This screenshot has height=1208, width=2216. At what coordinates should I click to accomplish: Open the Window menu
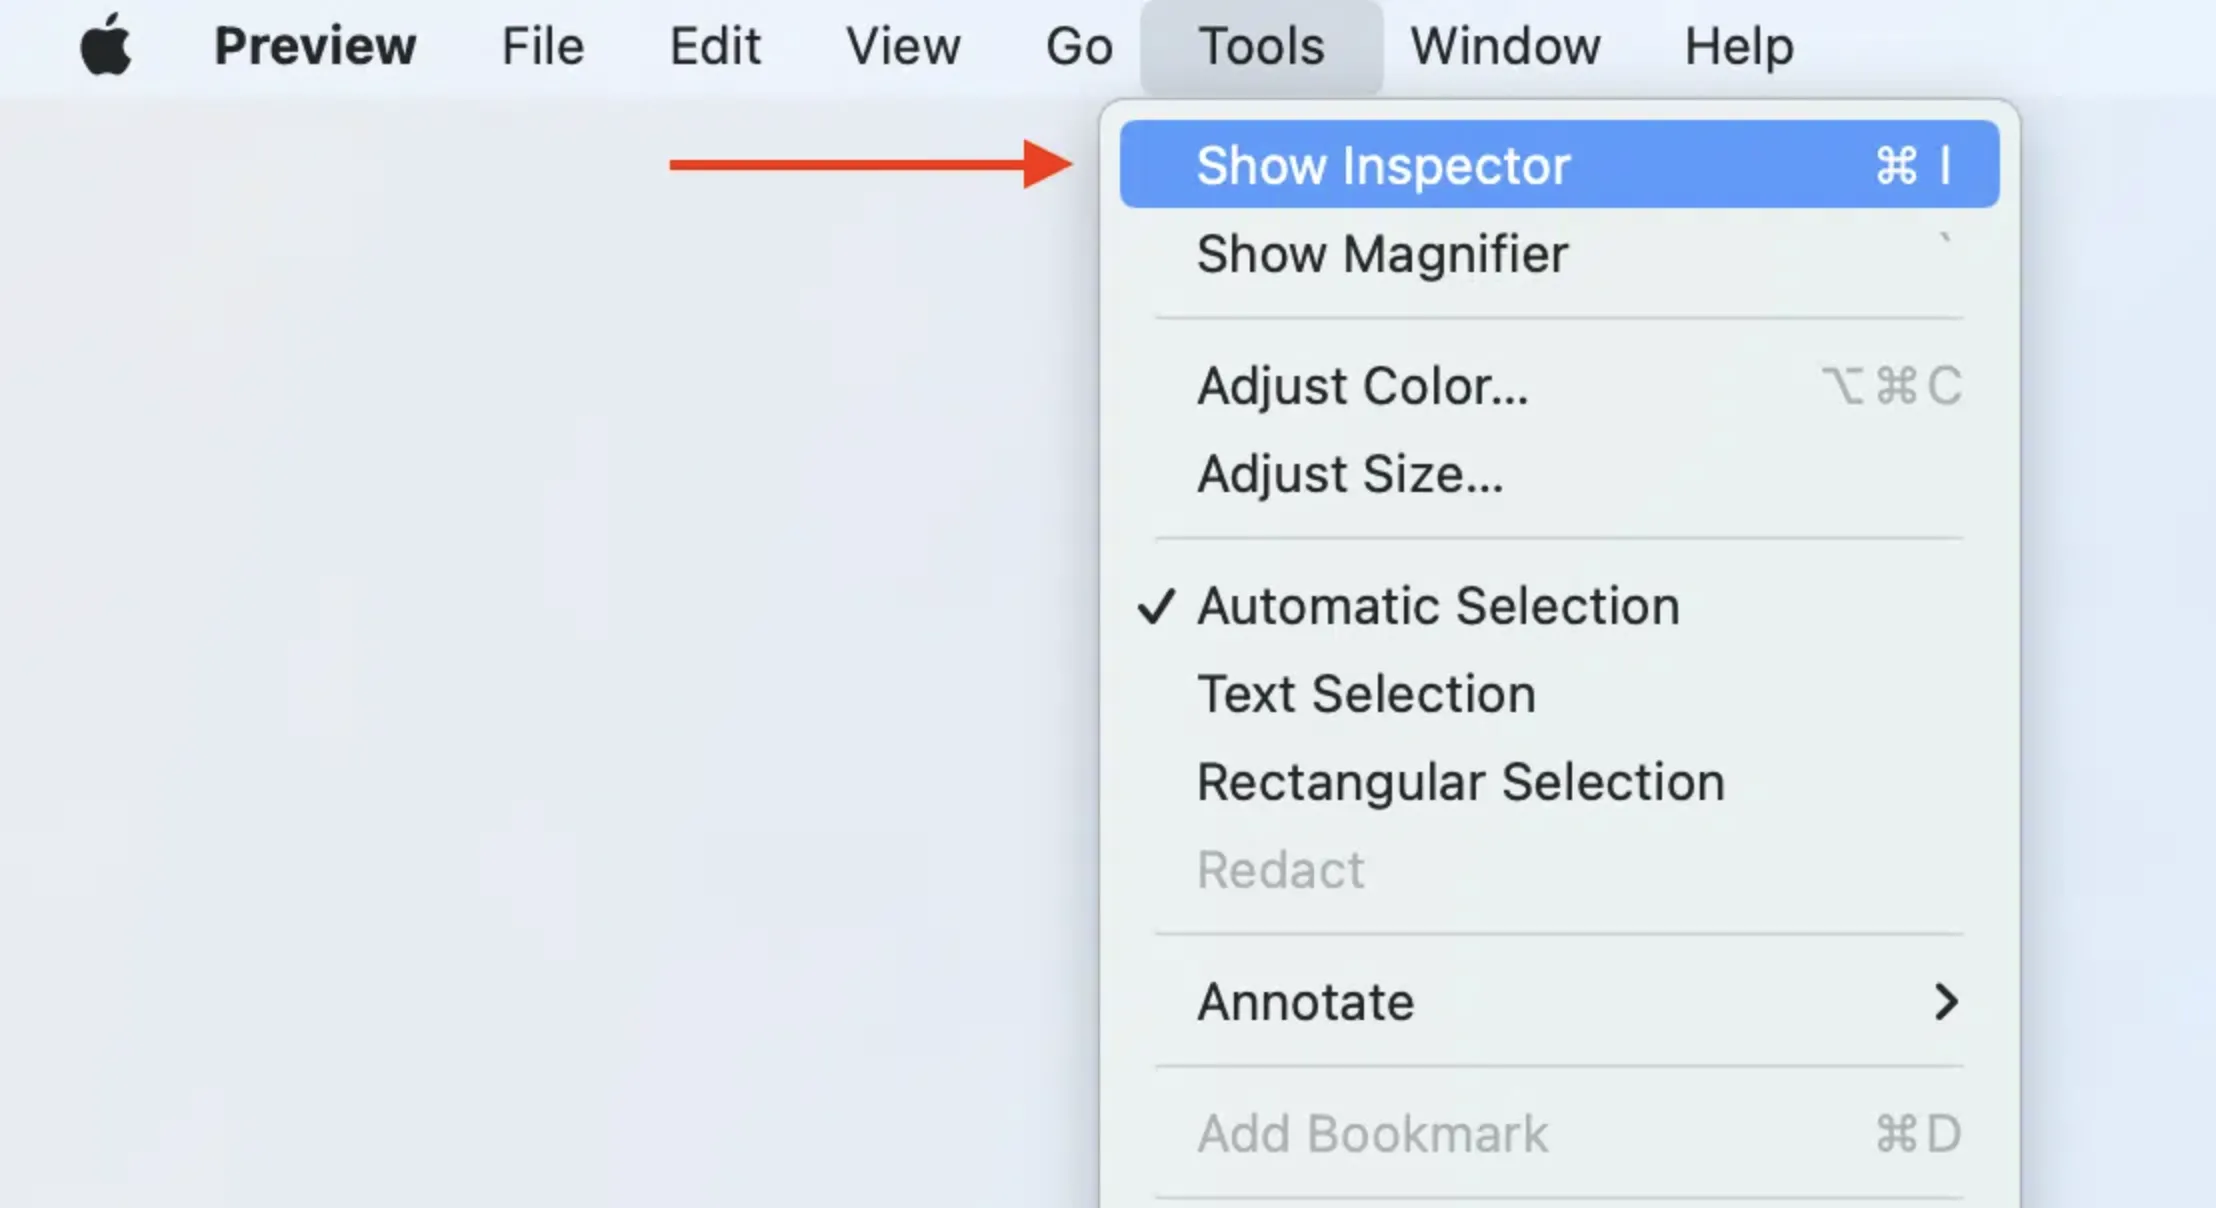tap(1504, 46)
